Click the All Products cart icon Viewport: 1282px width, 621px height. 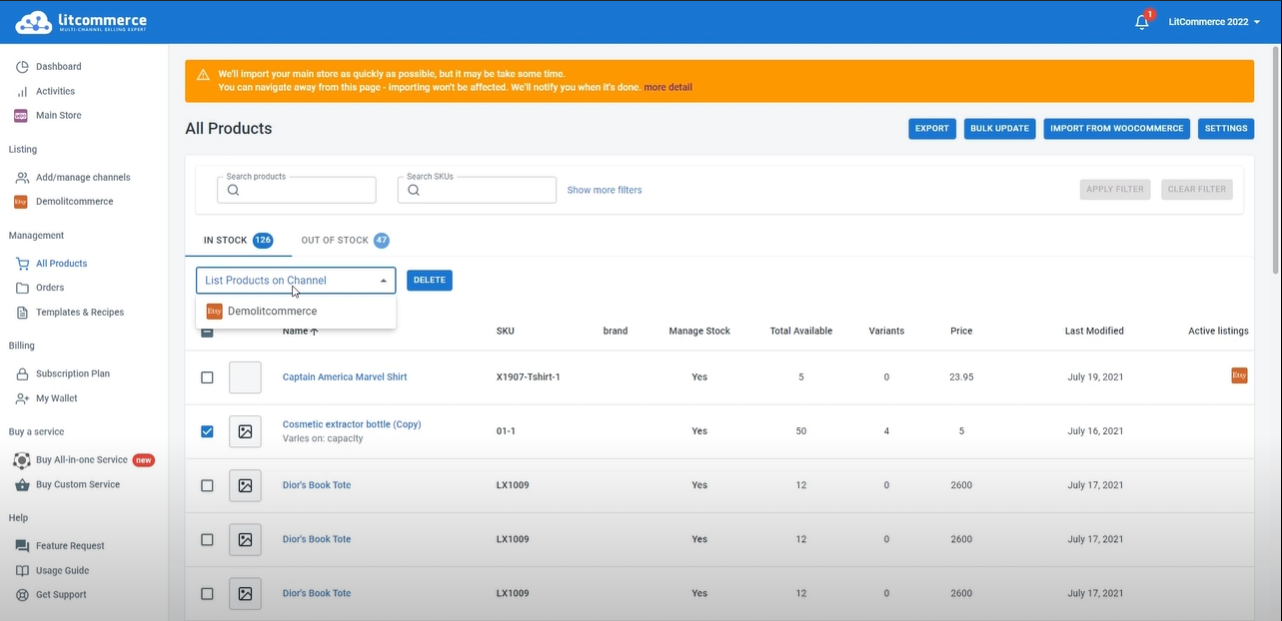point(22,264)
